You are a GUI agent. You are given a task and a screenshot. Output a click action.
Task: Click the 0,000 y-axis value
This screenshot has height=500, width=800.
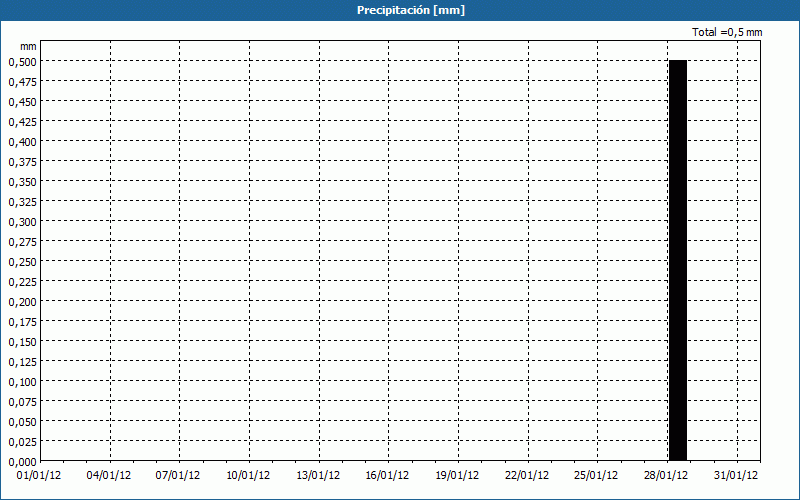tap(23, 462)
